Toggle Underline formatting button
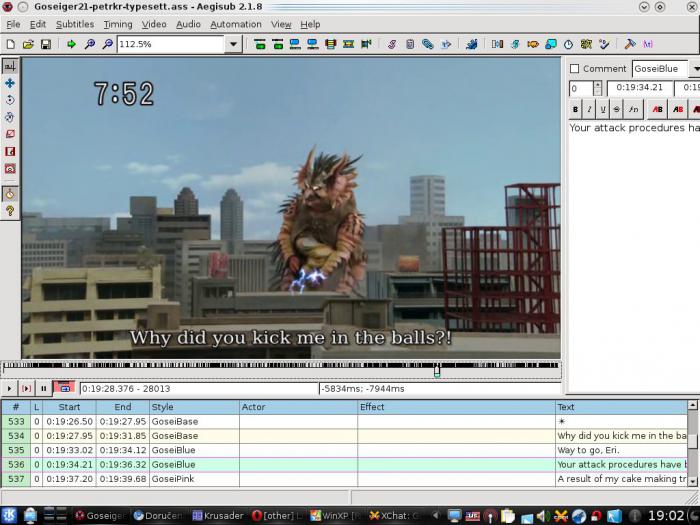The height and width of the screenshot is (525, 700). [603, 109]
